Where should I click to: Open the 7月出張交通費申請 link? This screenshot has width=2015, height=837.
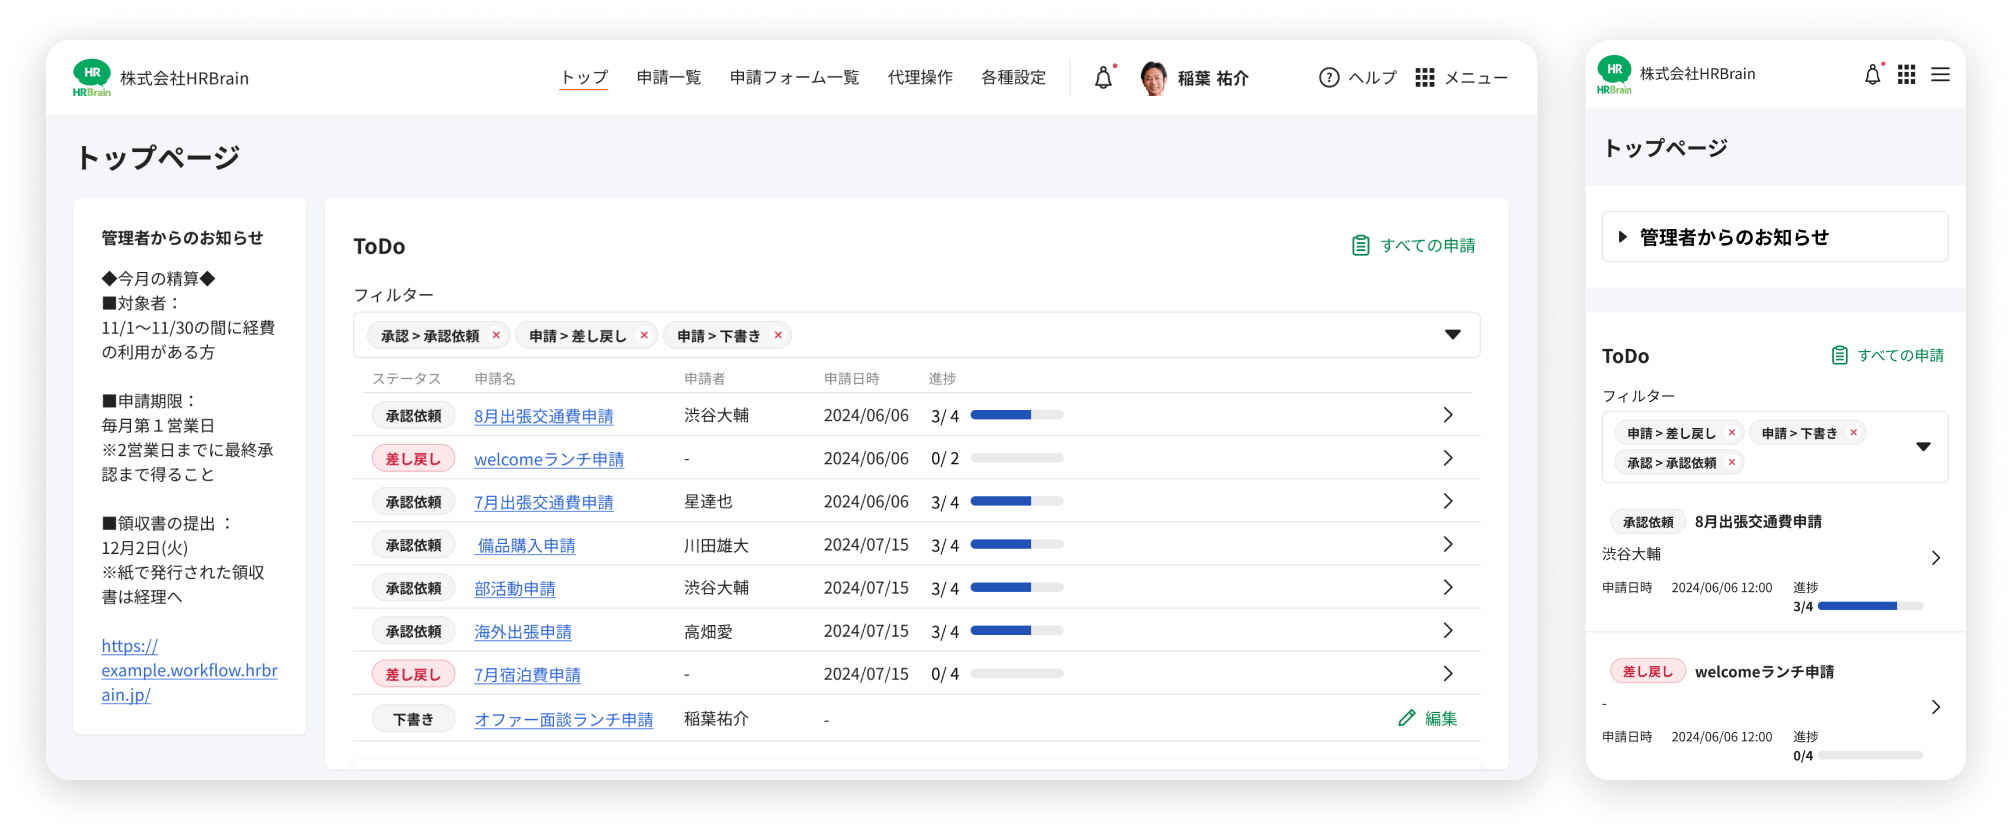544,502
